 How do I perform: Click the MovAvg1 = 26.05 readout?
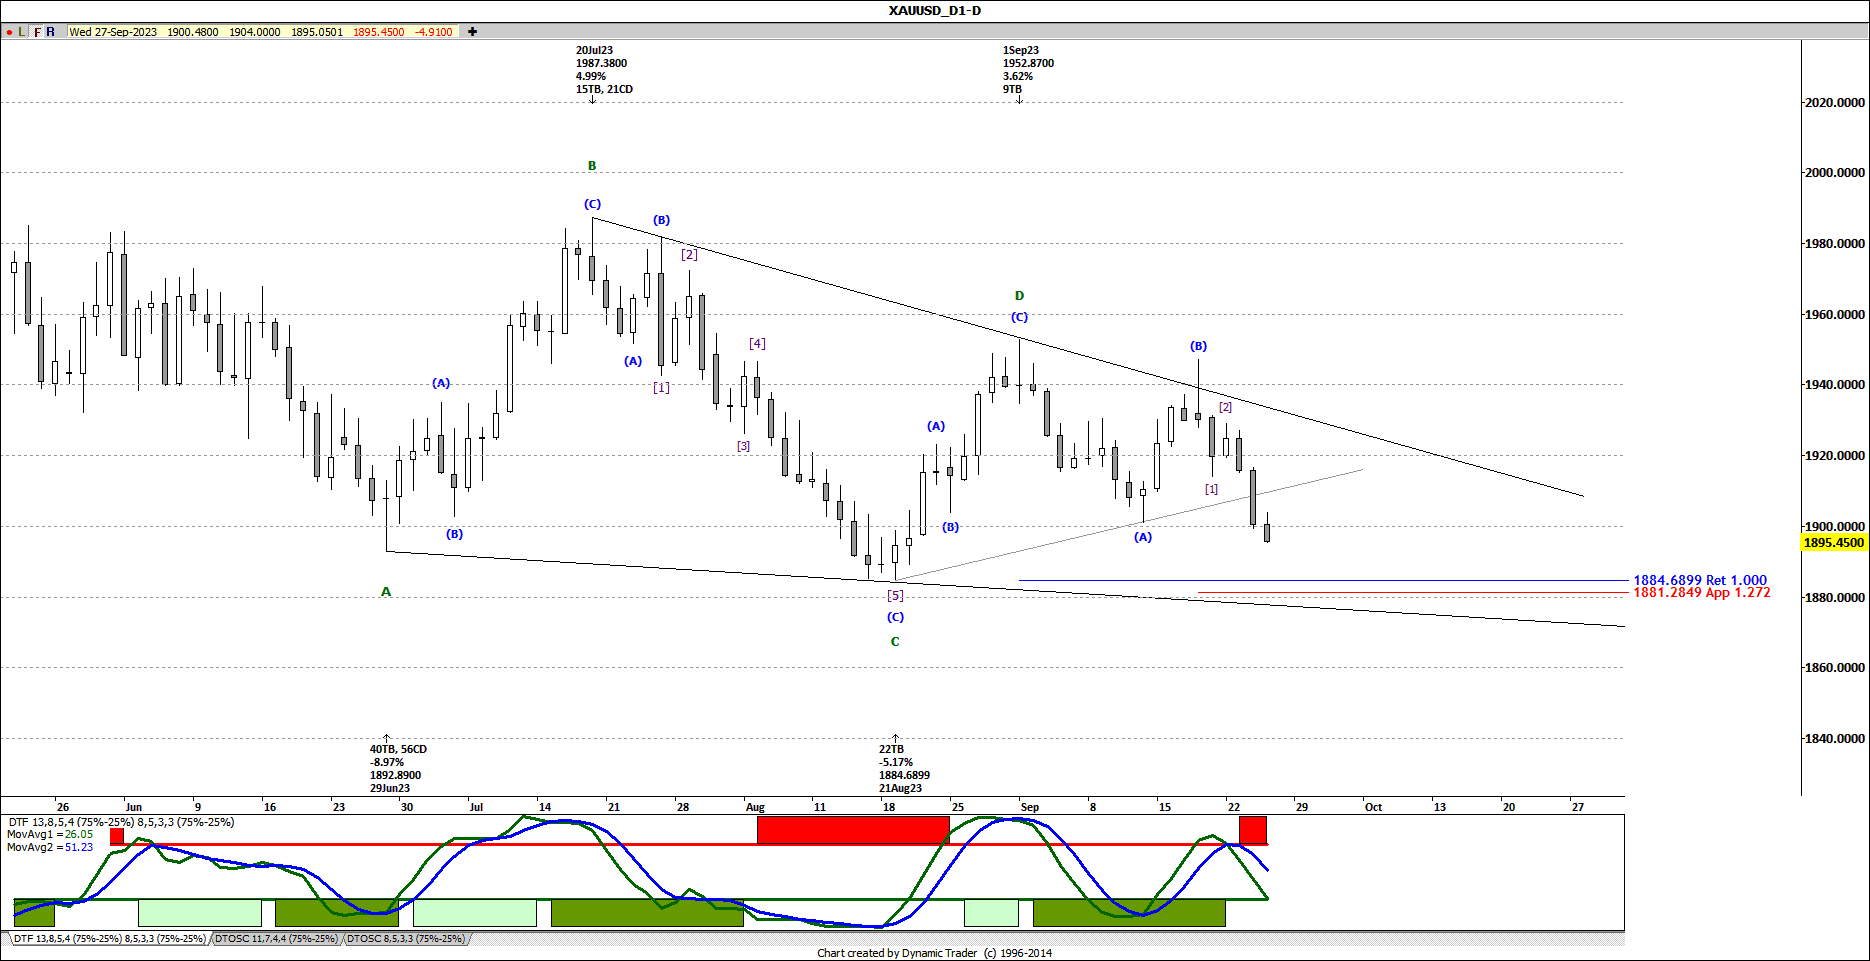pos(50,834)
